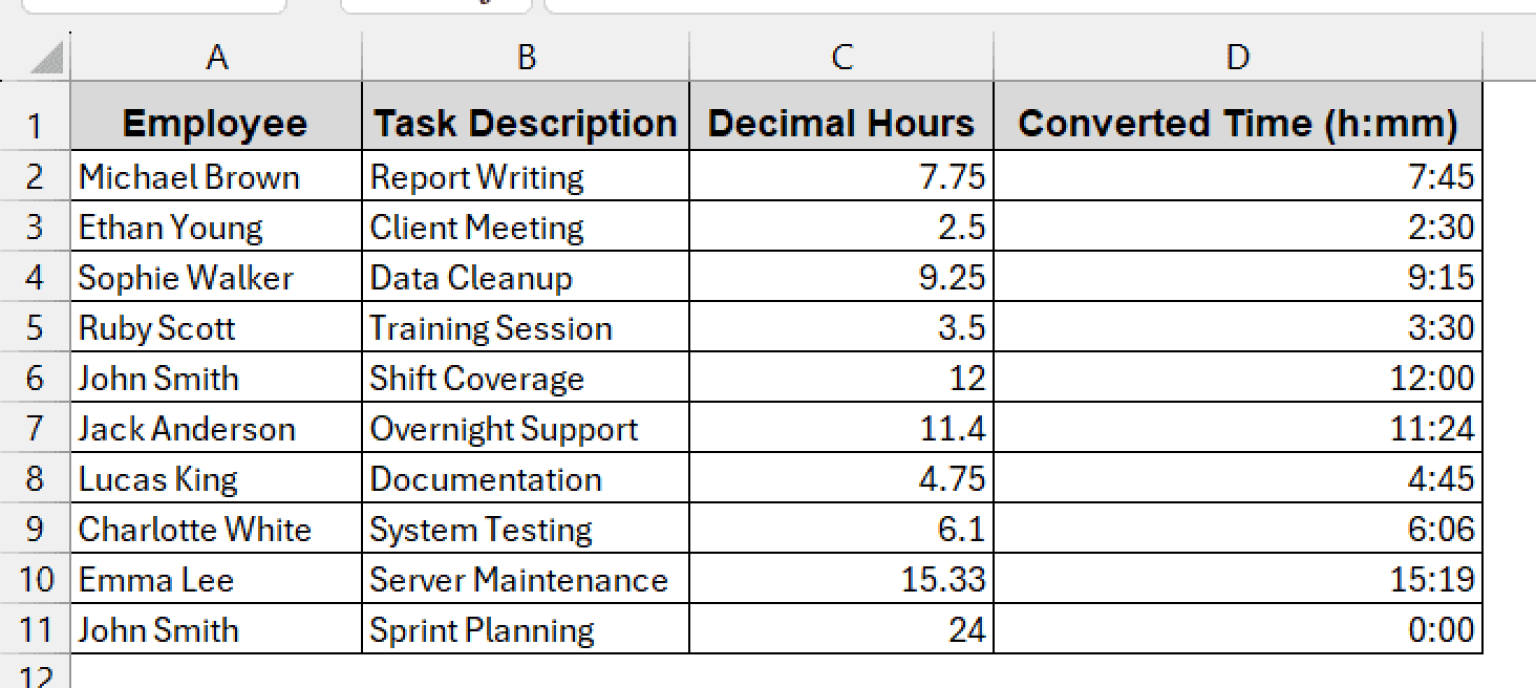Select the cell containing Michael Brown
1536x688 pixels.
coord(216,176)
